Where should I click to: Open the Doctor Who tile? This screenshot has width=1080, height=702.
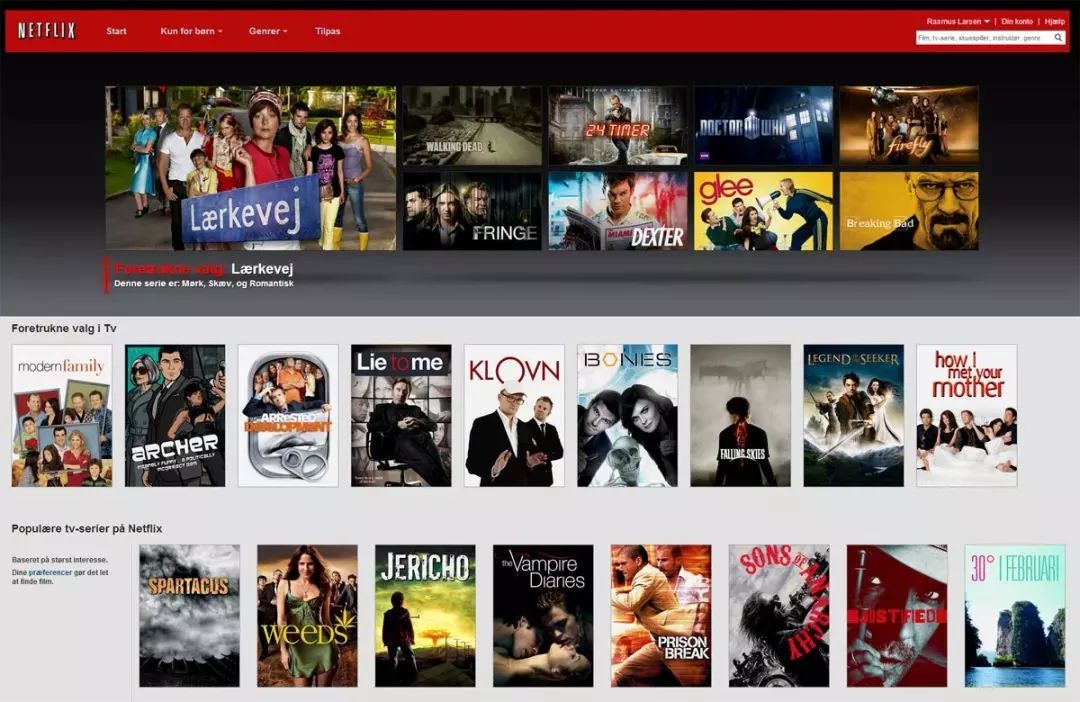point(763,125)
